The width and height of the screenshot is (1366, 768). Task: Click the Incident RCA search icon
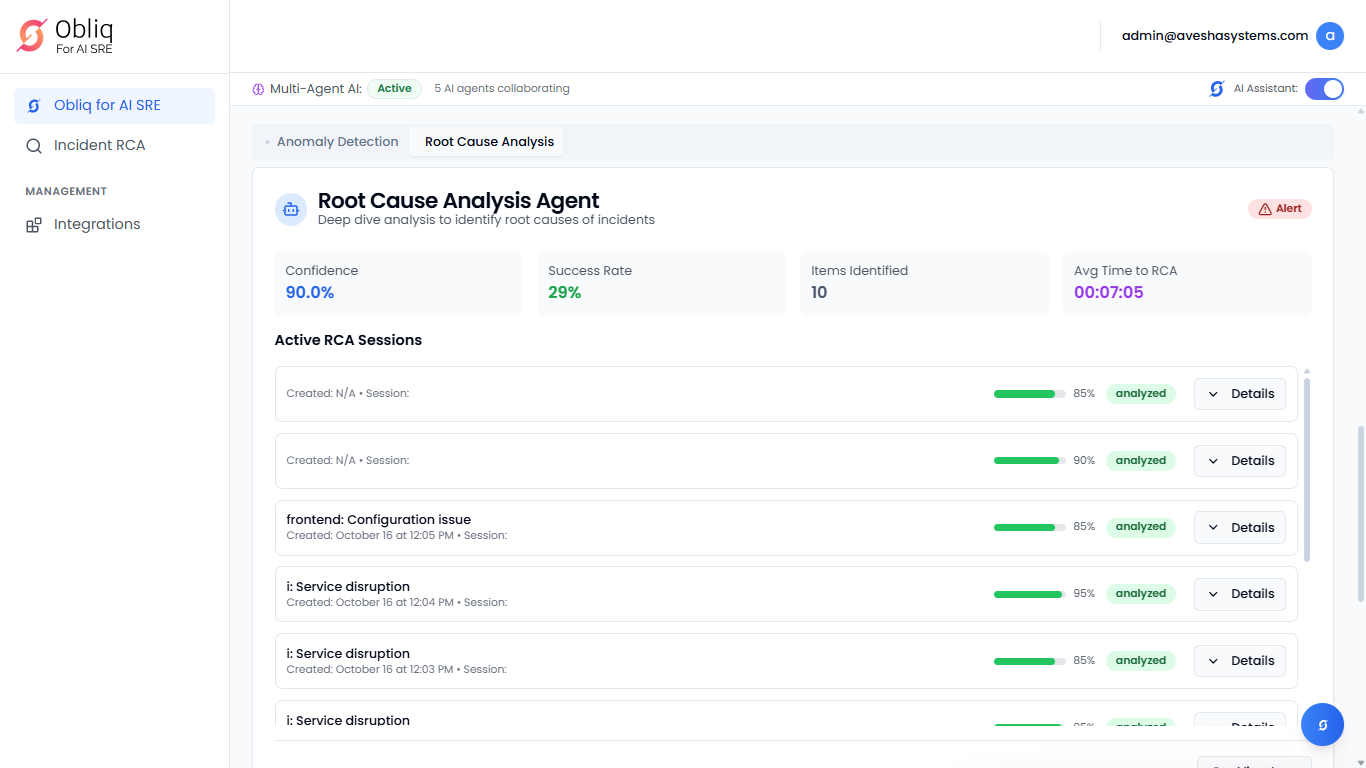(34, 146)
